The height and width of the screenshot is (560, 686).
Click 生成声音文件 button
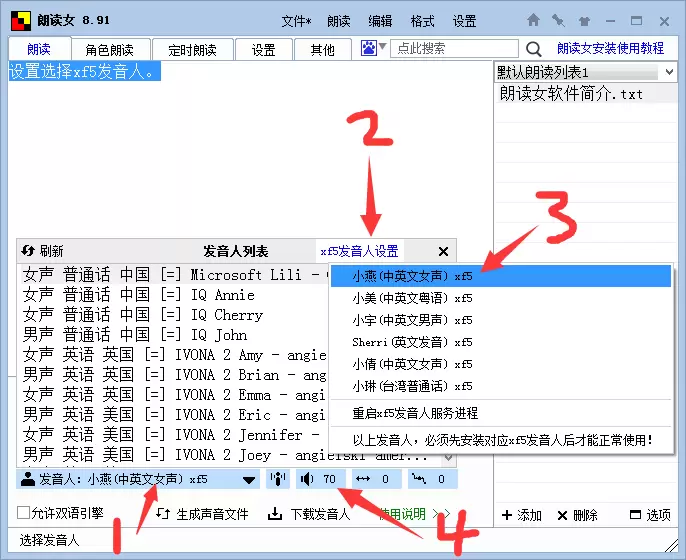pos(202,514)
